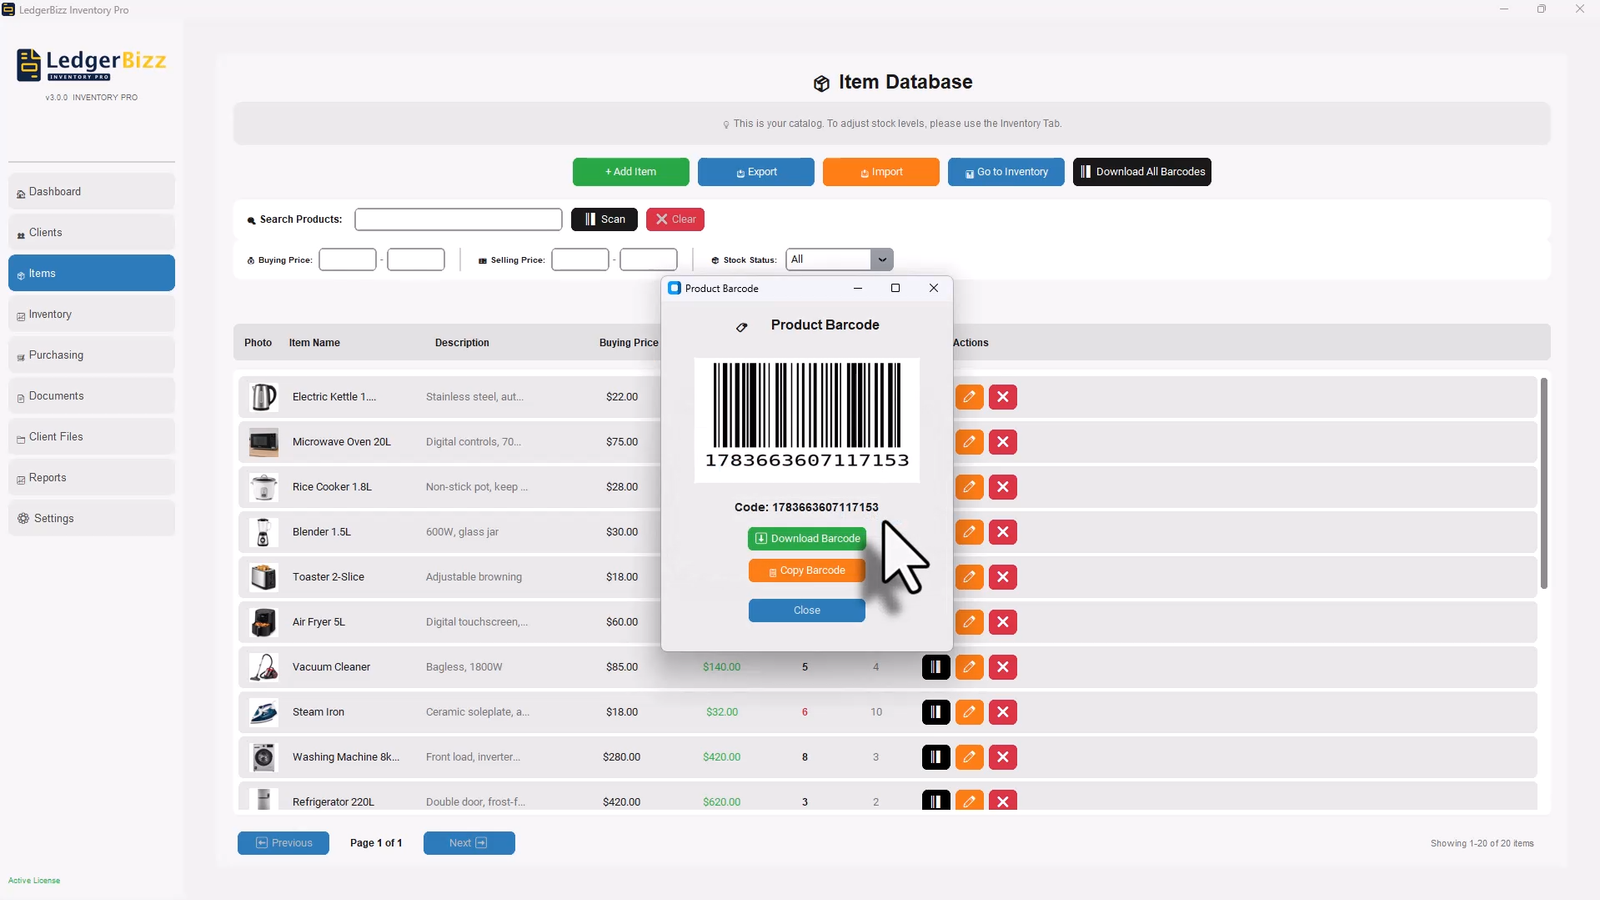Click the maximum Buying Price field
The image size is (1600, 900).
416,260
